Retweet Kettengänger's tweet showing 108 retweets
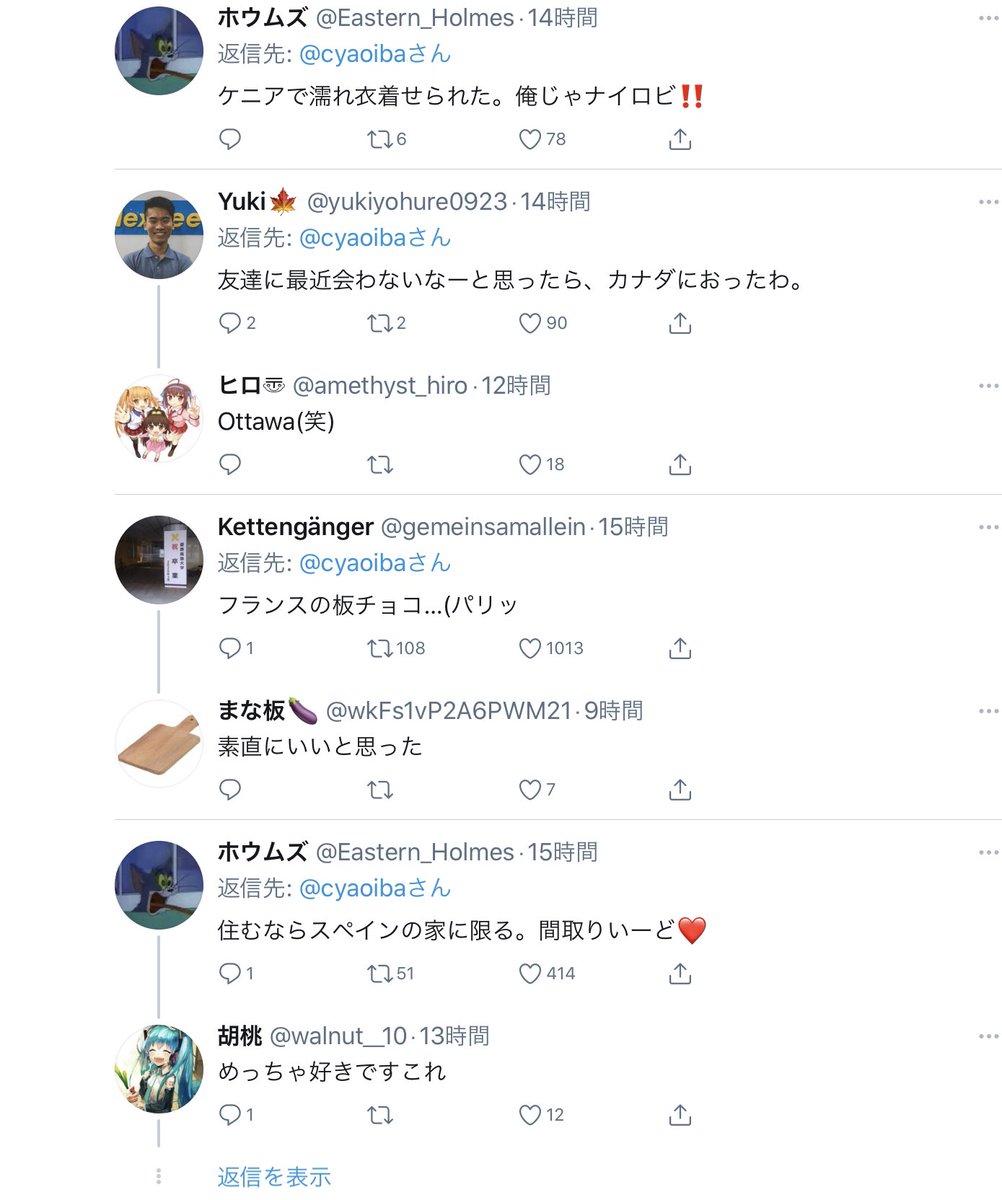The height and width of the screenshot is (1200, 1002). coord(379,648)
